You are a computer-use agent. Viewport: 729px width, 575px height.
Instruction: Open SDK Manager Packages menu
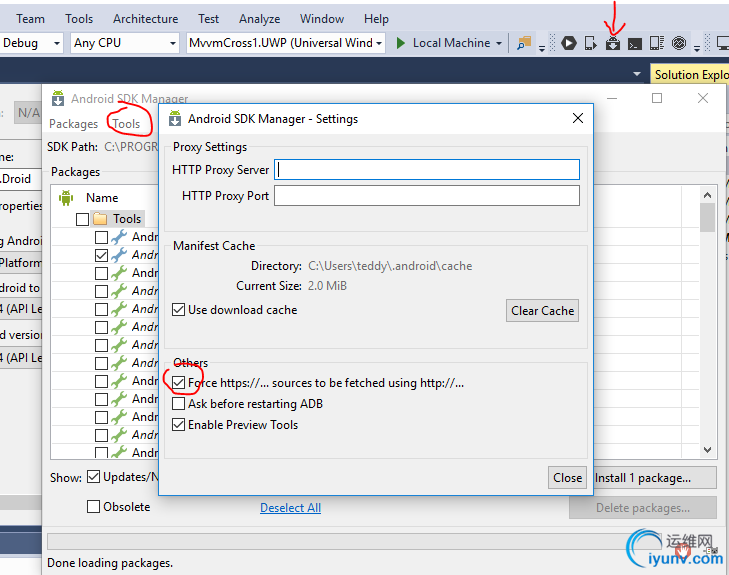(73, 124)
